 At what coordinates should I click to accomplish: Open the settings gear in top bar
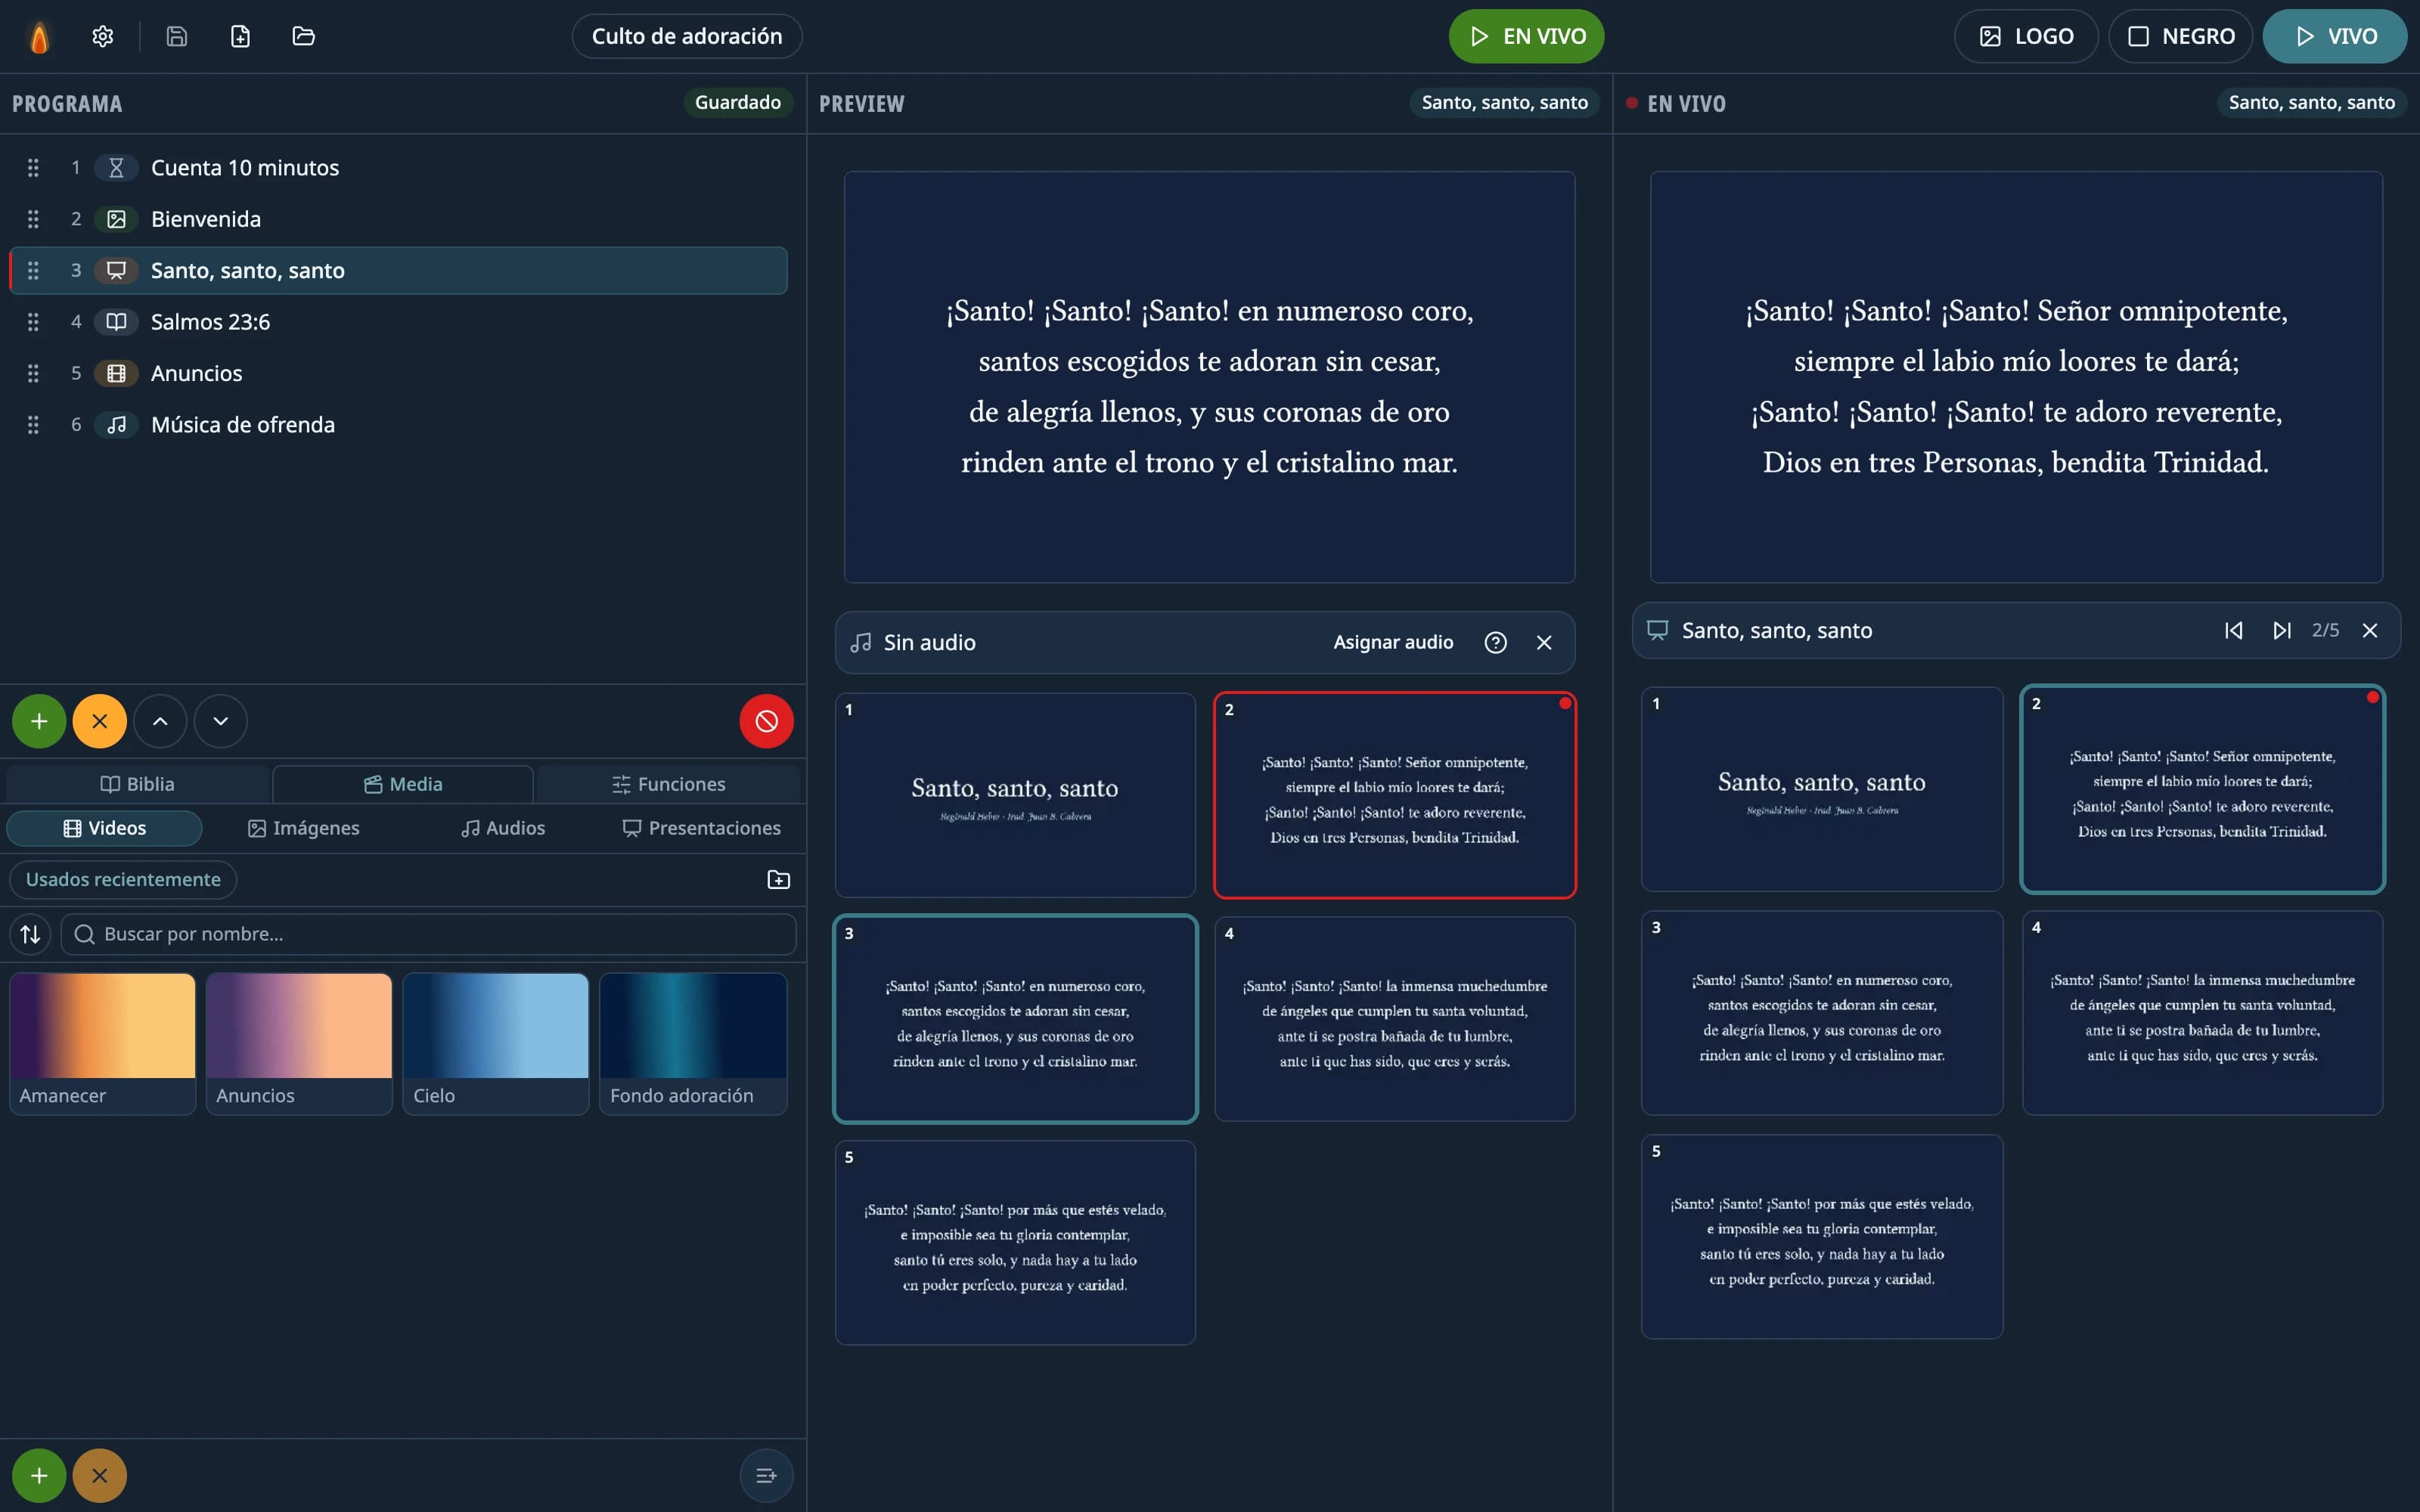tap(102, 37)
